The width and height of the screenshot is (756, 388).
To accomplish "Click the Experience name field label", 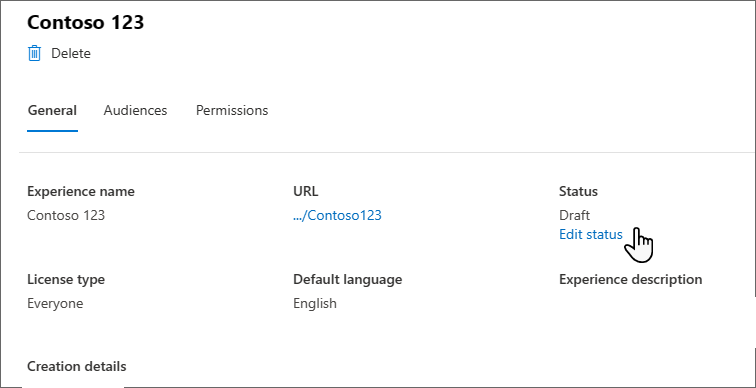I will click(x=81, y=191).
